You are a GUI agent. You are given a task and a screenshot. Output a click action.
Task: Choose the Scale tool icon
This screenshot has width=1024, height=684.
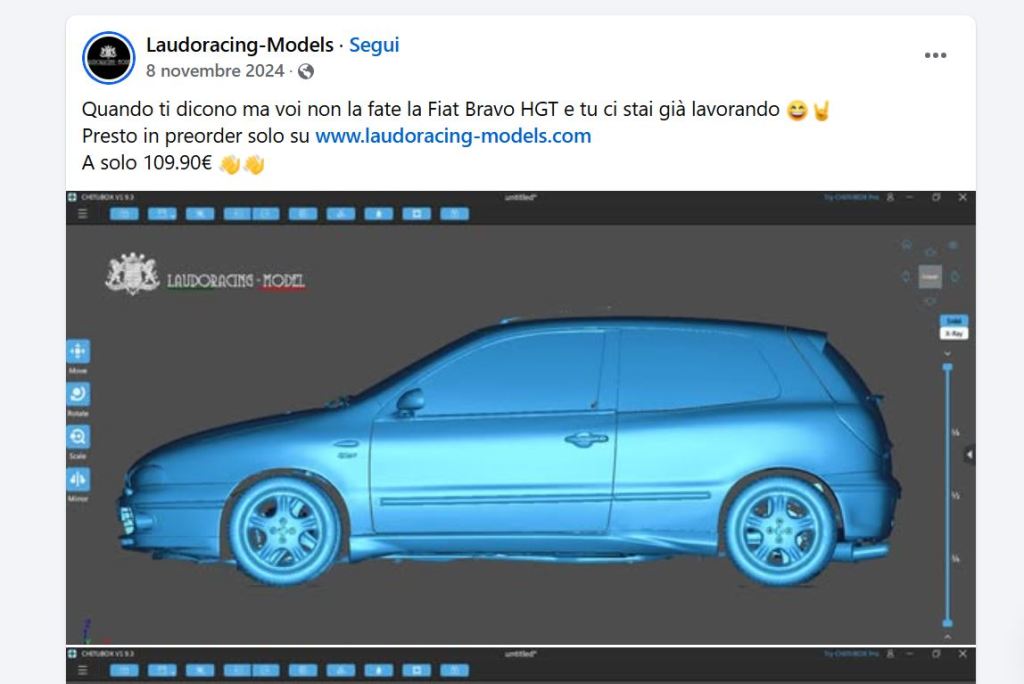coord(78,436)
